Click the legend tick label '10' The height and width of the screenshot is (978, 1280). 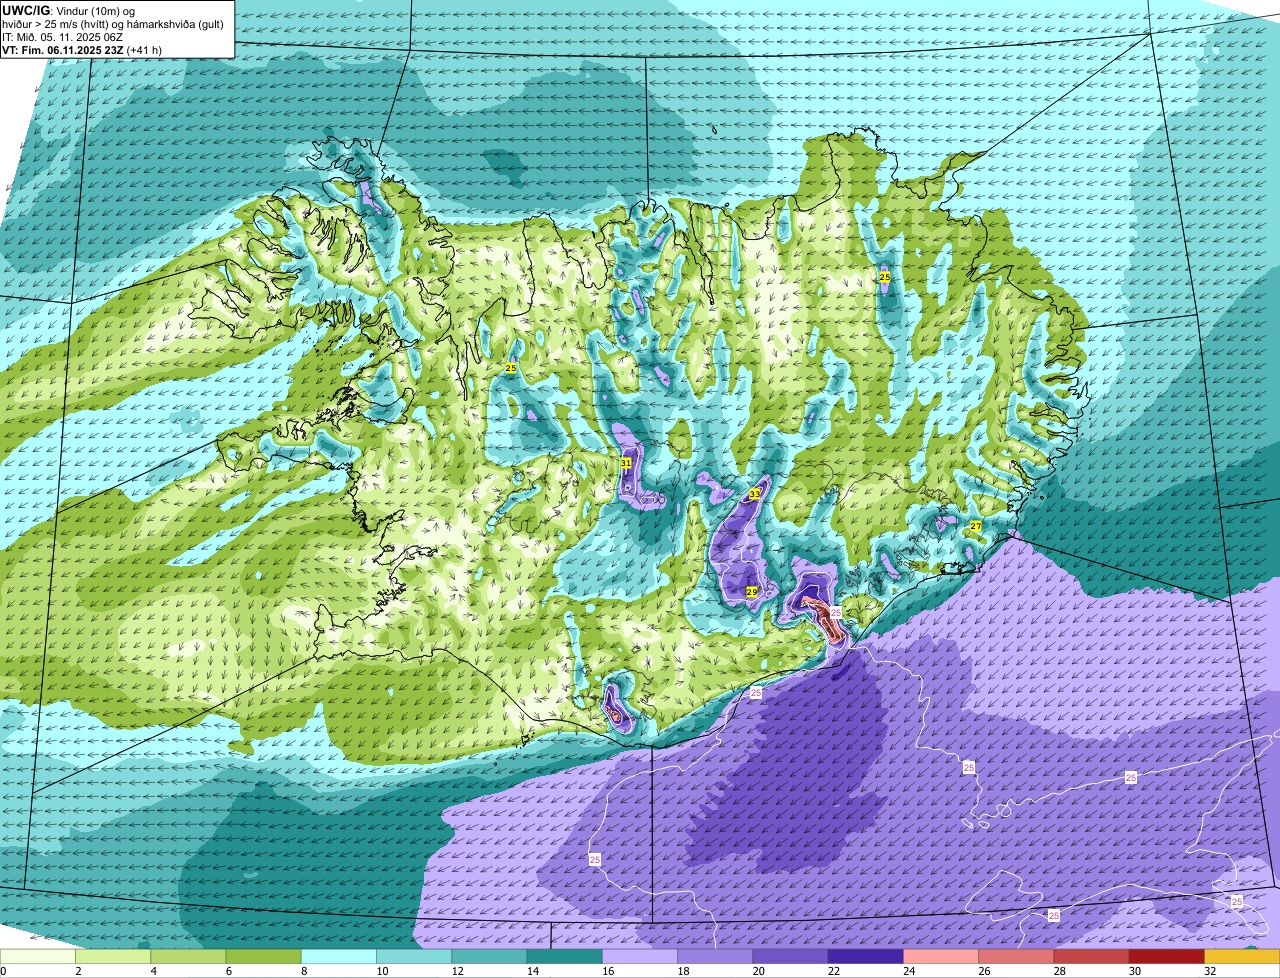(x=382, y=971)
